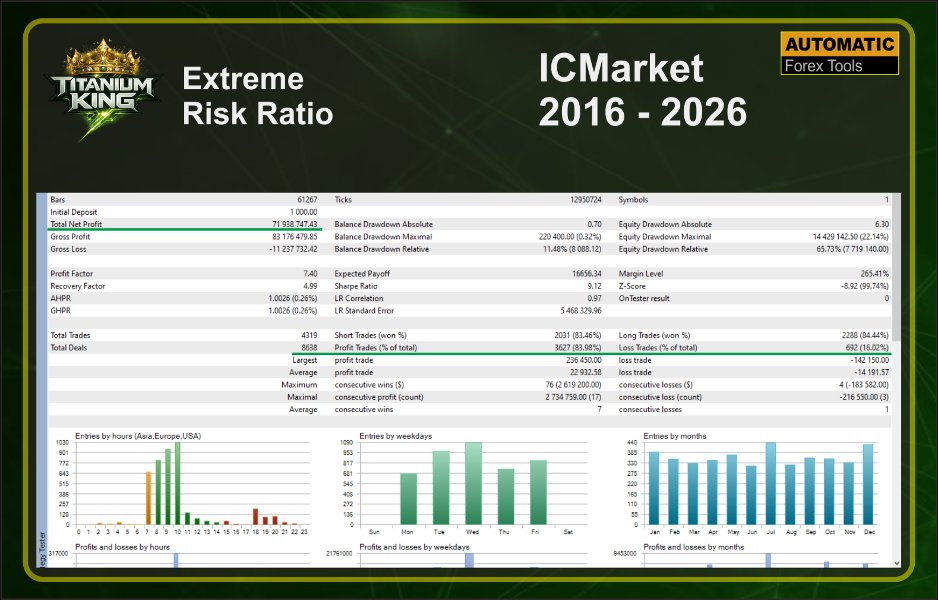This screenshot has width=938, height=600.
Task: Click the red hour 18 bar
Action: [255, 517]
